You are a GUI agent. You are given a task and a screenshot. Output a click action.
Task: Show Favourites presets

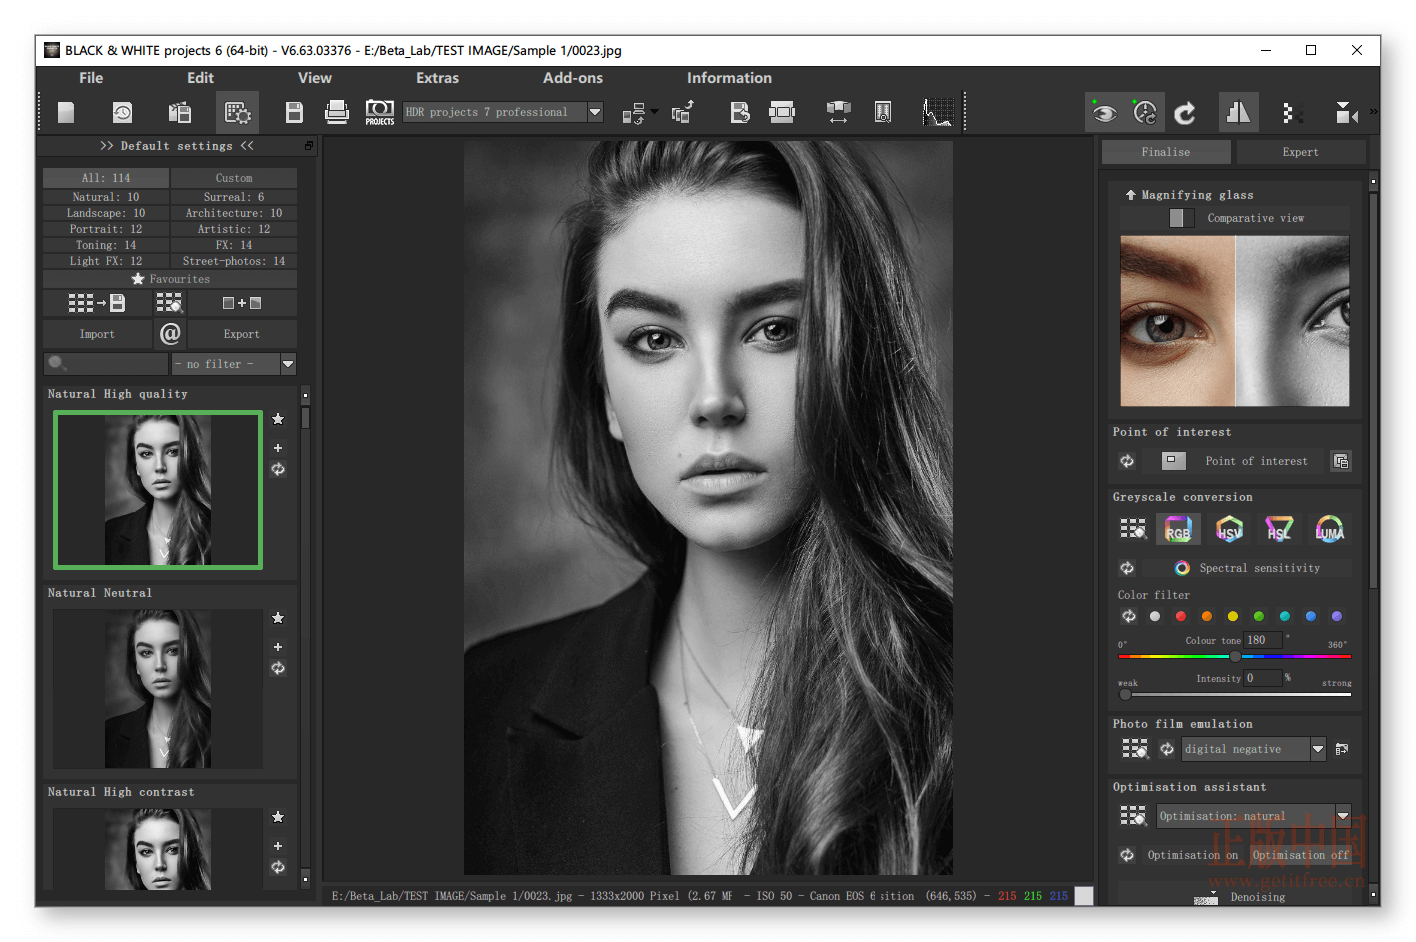170,279
